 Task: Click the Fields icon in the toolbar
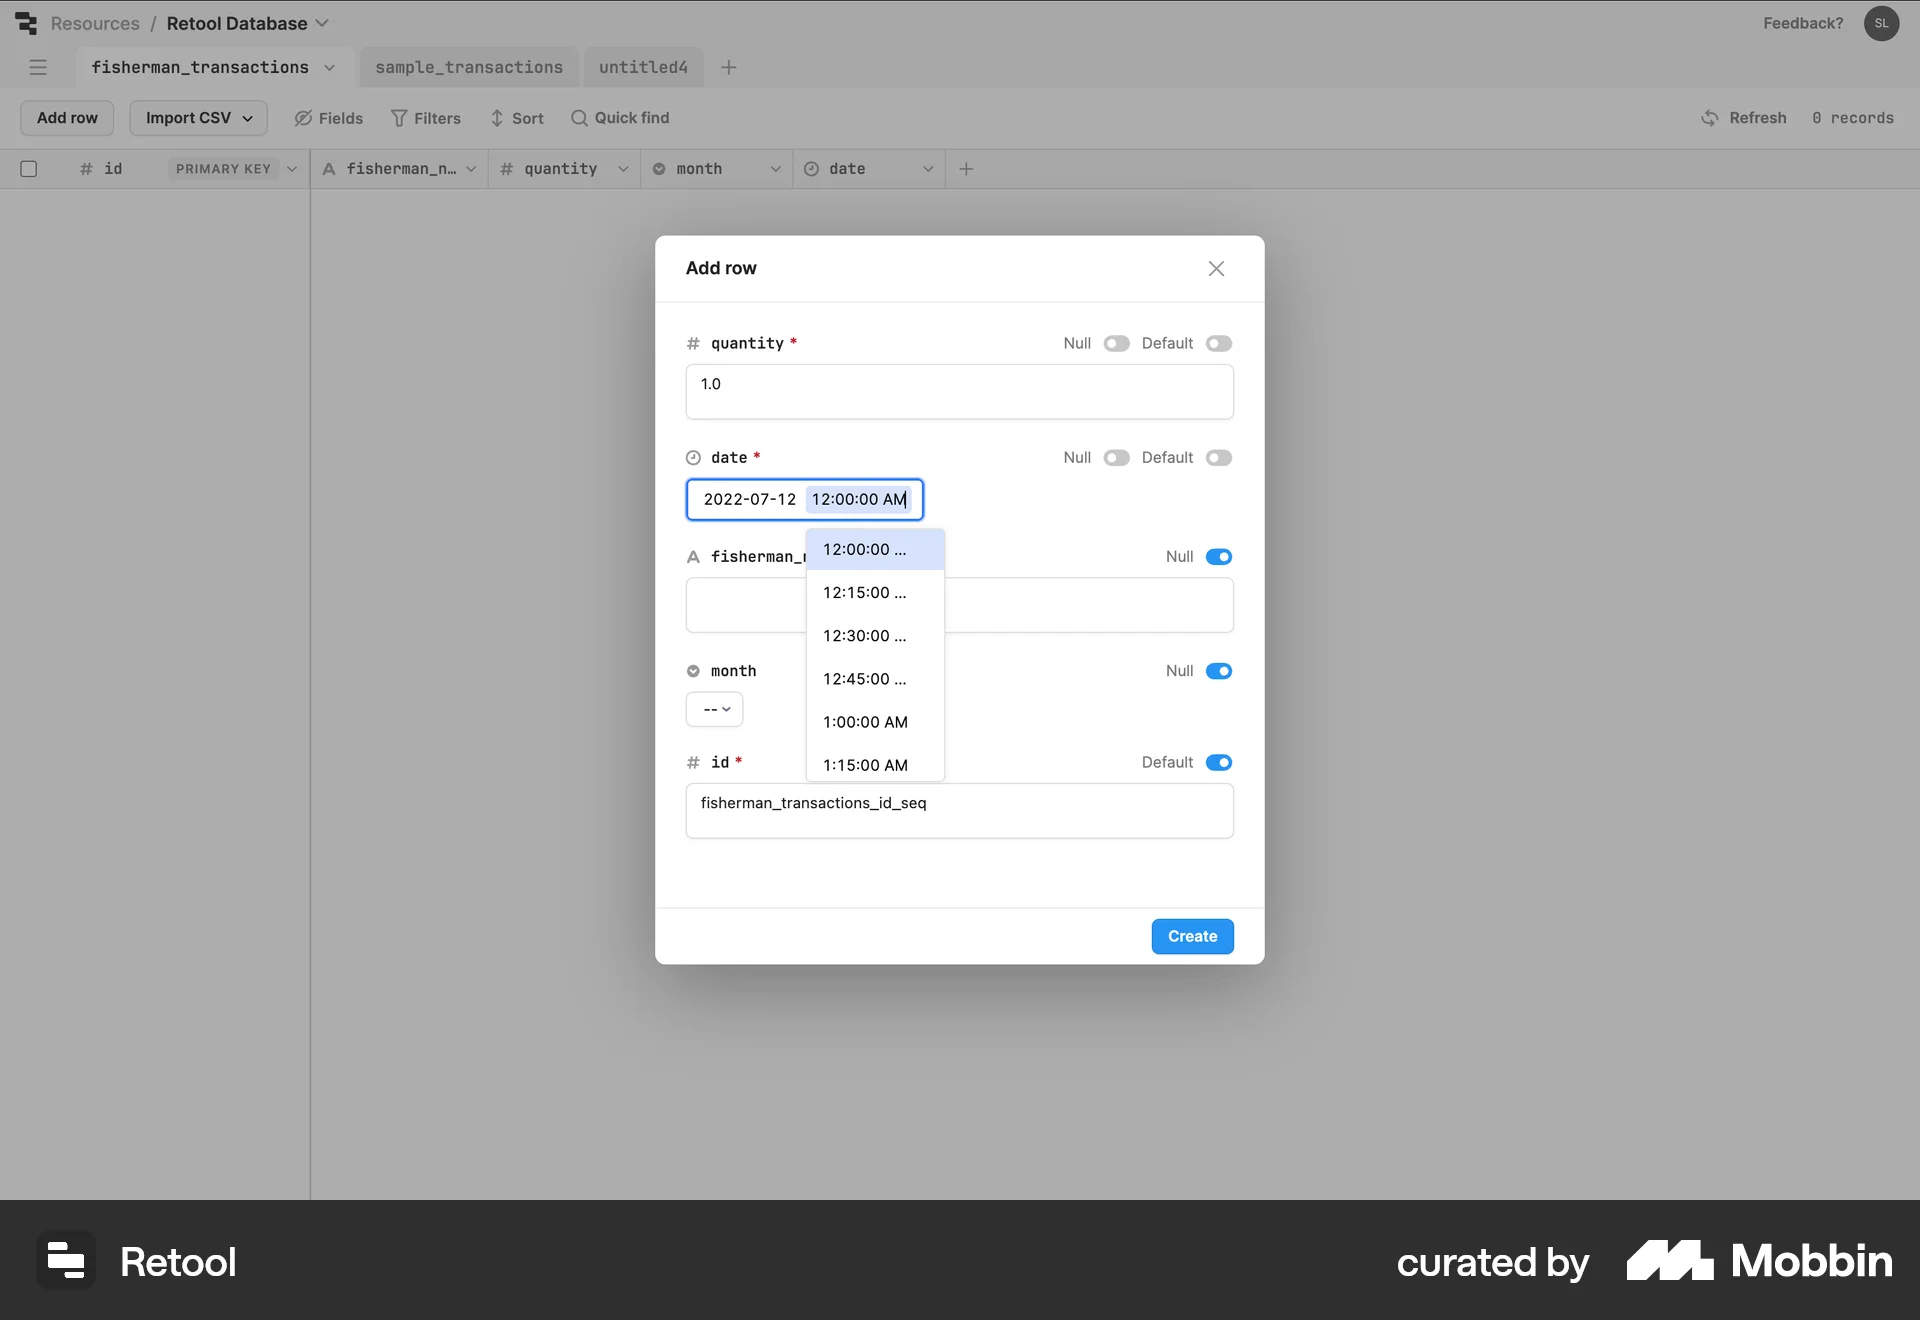pyautogui.click(x=328, y=118)
